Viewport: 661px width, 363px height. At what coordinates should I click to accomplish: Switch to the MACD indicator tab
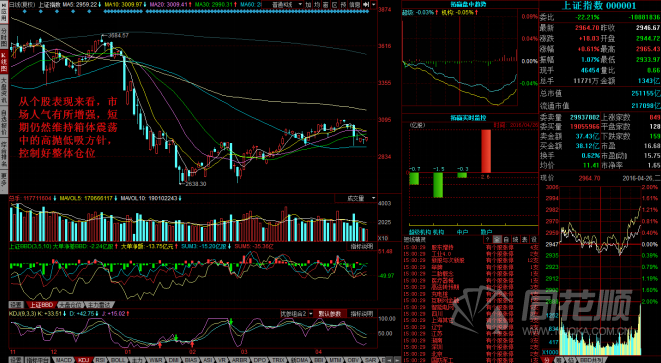coord(64,360)
